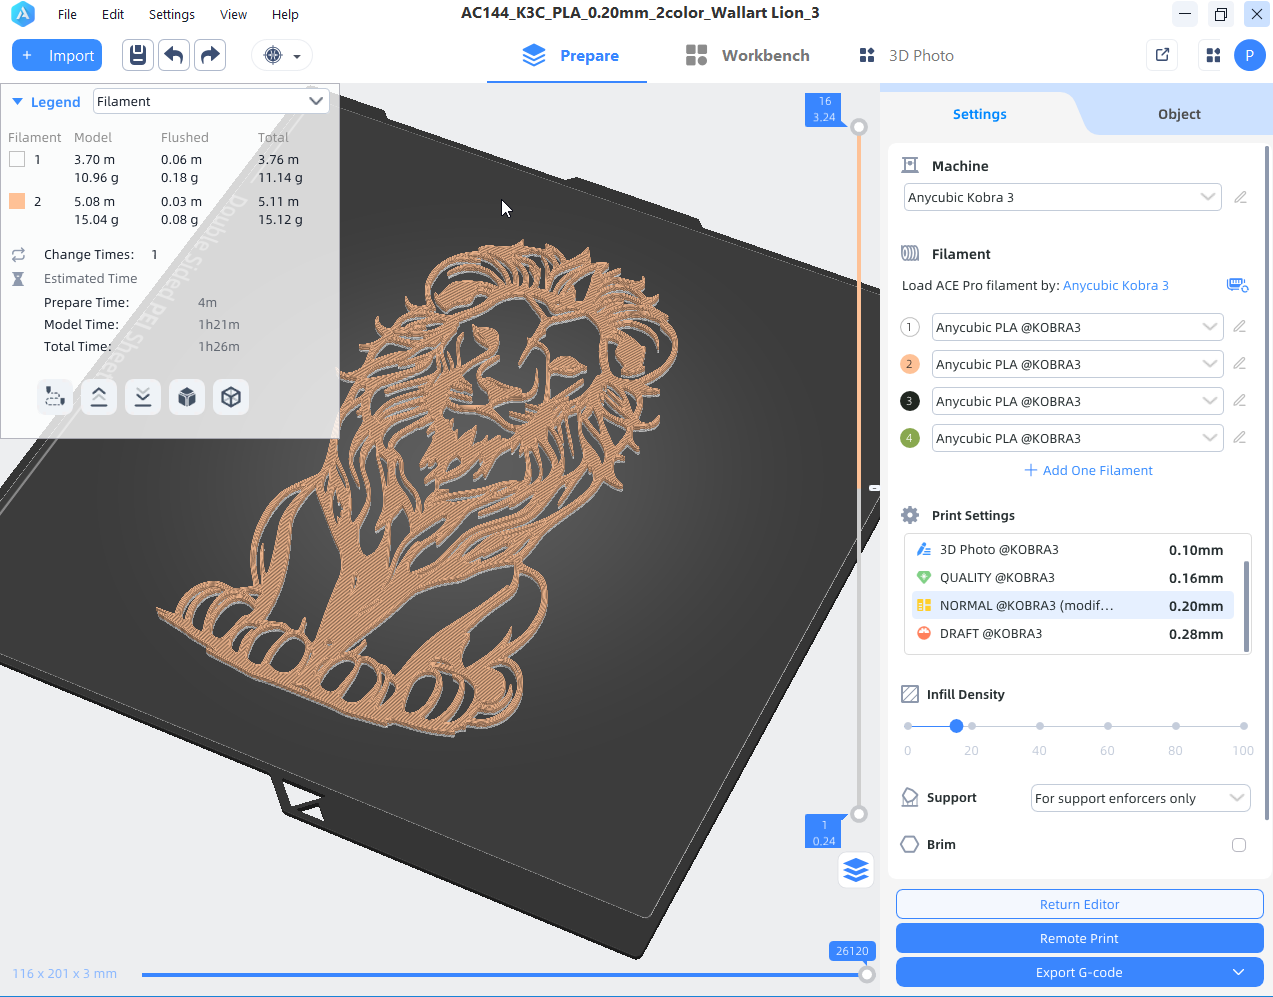The width and height of the screenshot is (1273, 997).
Task: Edit filament 2 preset with the pencil icon
Action: tap(1239, 364)
